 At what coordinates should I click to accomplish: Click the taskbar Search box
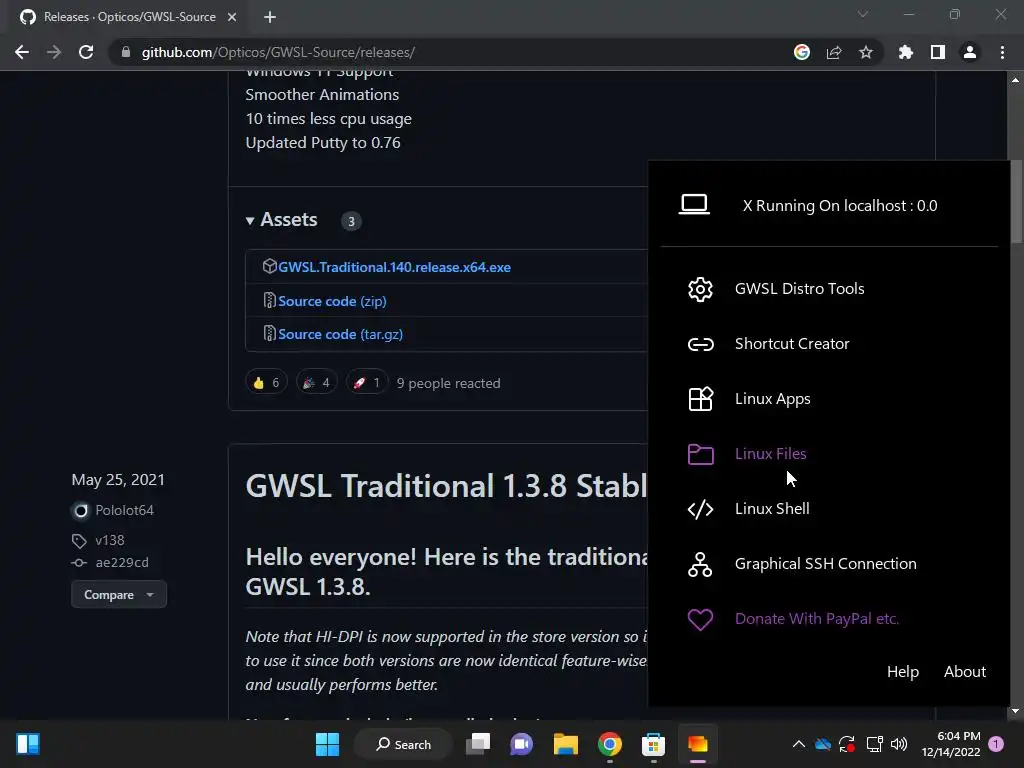404,744
